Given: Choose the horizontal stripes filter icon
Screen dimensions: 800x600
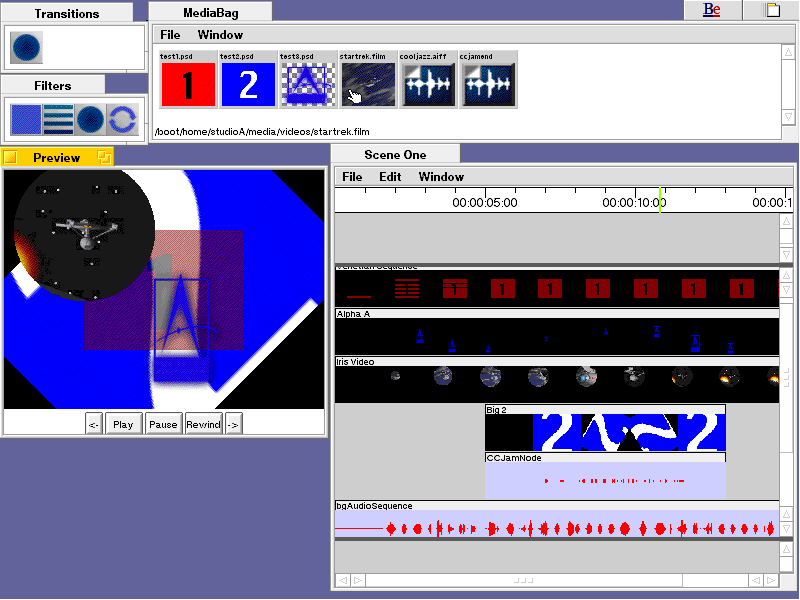Looking at the screenshot, I should coord(58,120).
